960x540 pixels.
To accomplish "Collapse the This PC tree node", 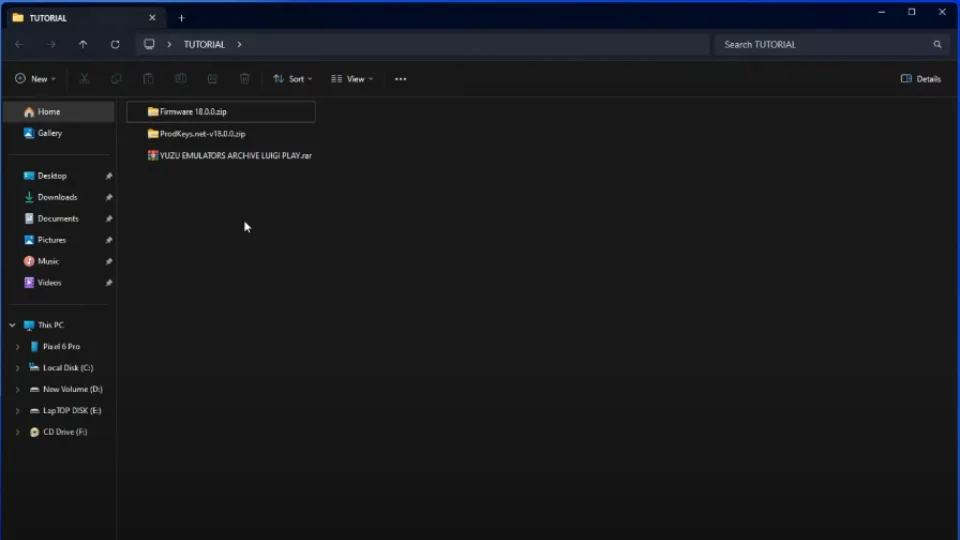I will [12, 325].
